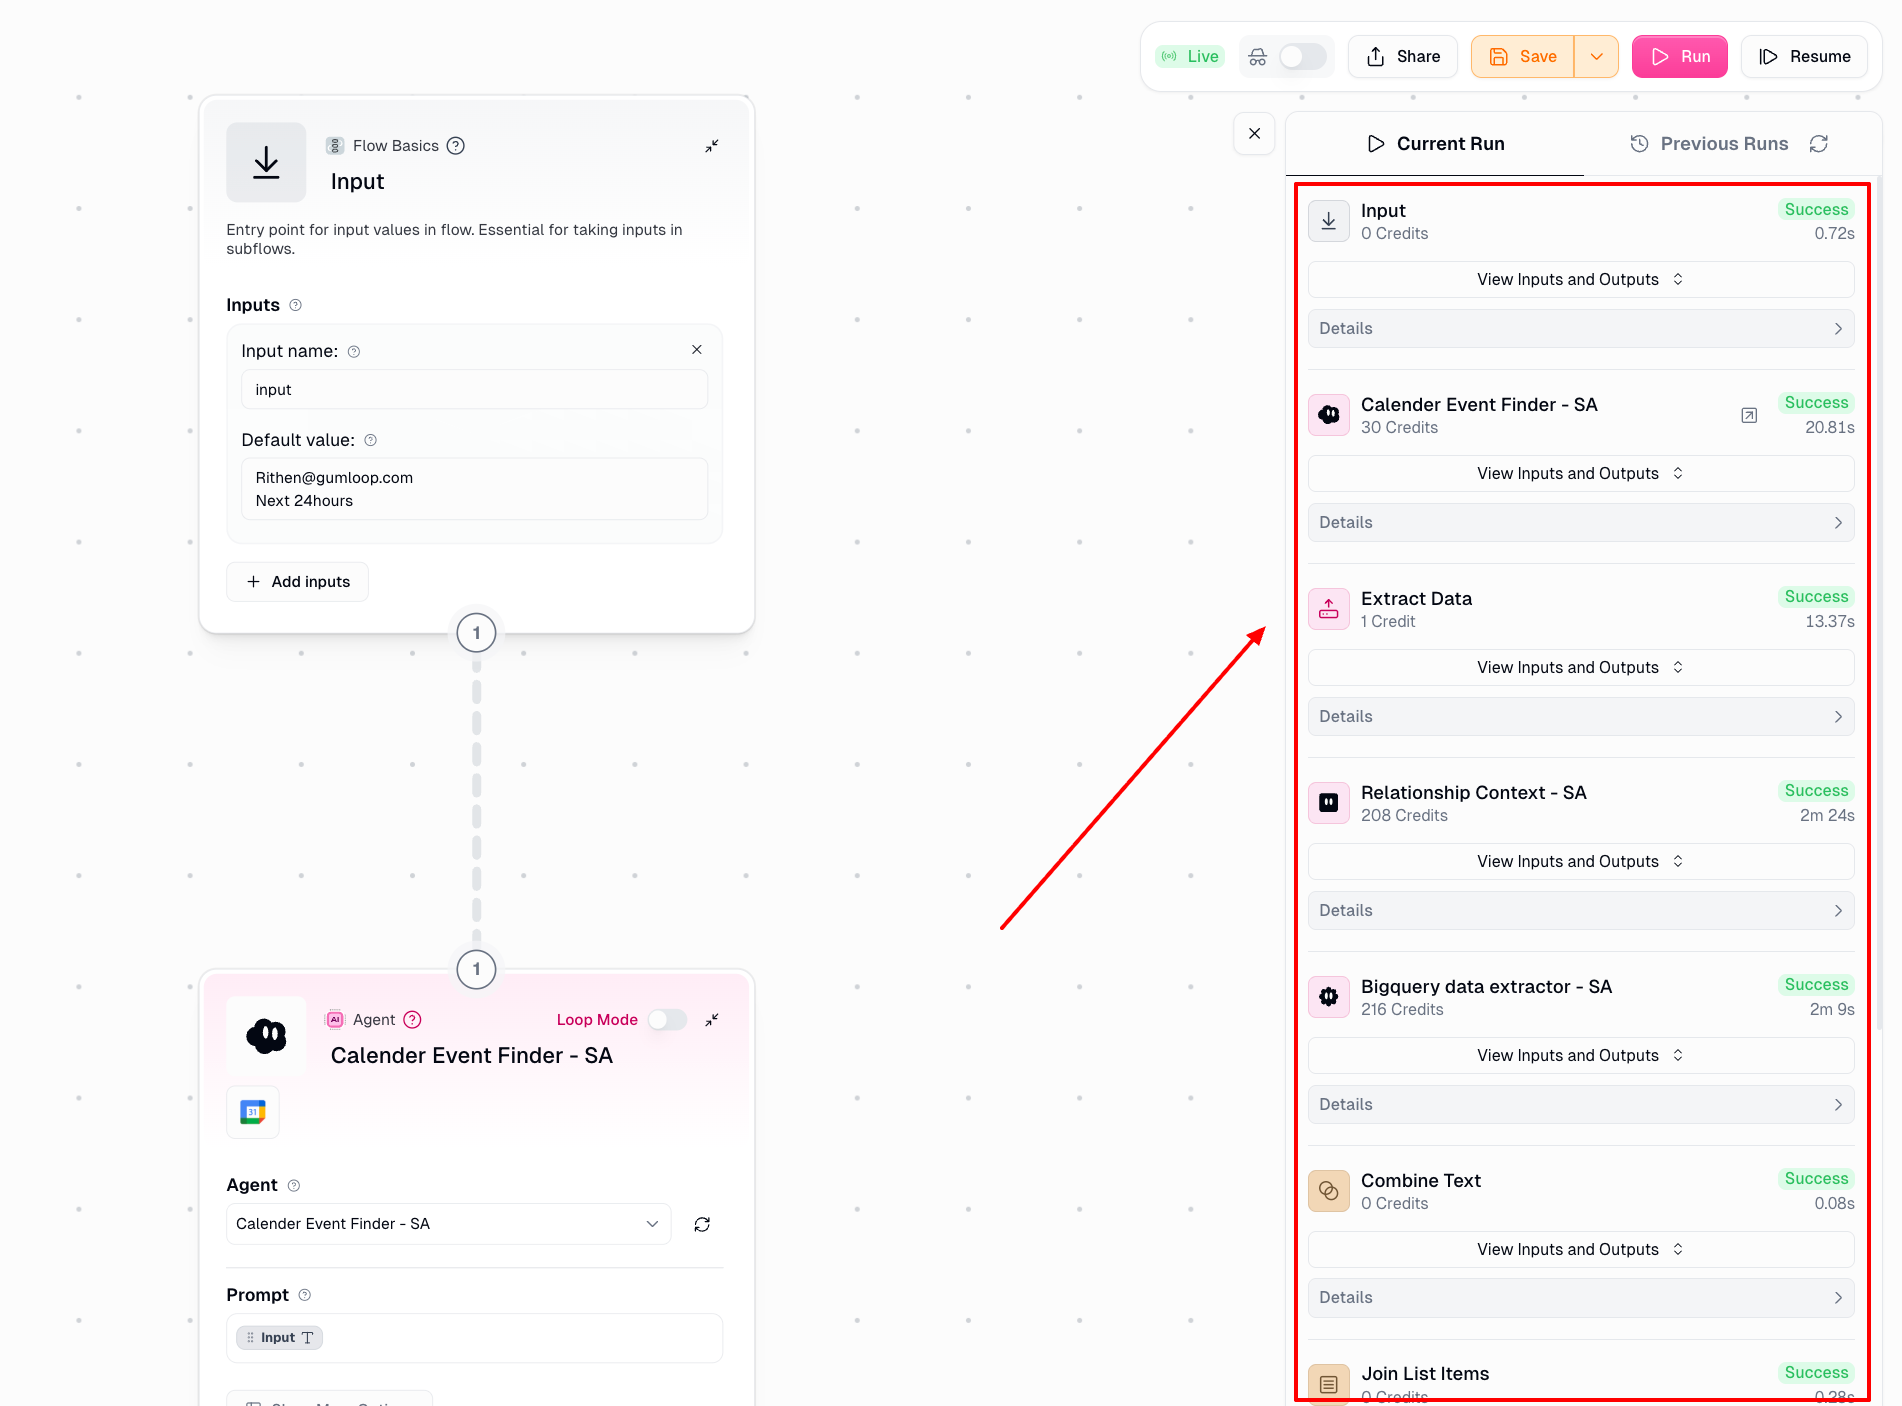Refresh Previous Runs list icon

click(1819, 144)
